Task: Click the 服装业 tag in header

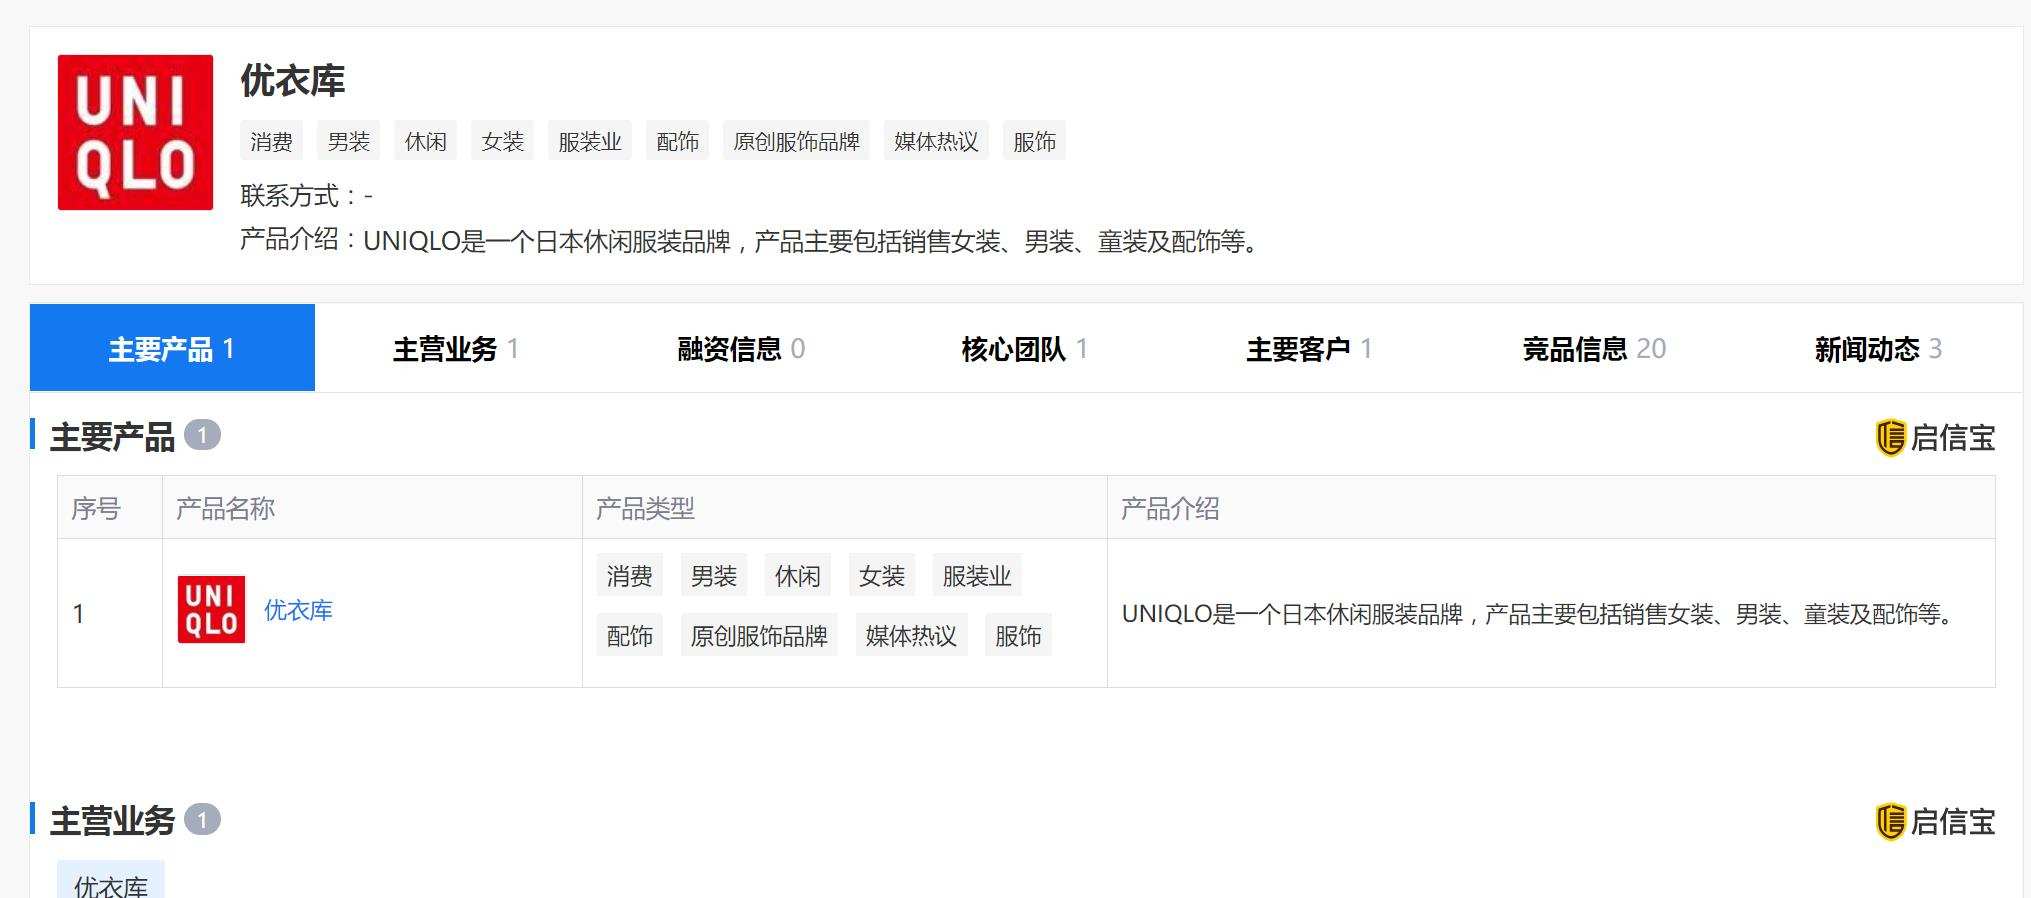Action: pos(590,141)
